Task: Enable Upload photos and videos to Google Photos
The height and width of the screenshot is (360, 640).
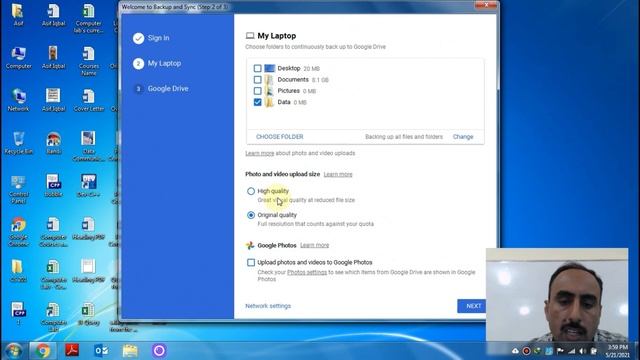Action: click(251, 262)
